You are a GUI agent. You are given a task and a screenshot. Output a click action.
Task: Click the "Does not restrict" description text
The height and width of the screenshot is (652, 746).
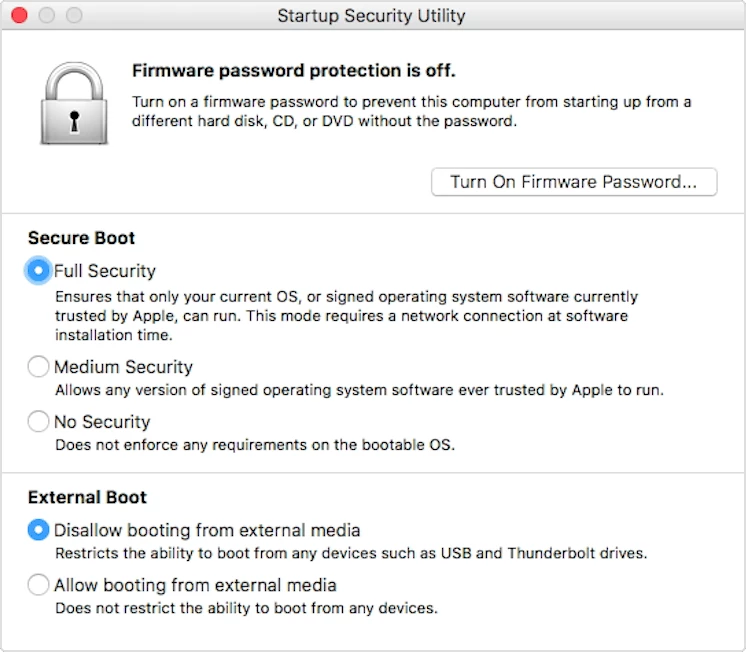[246, 608]
